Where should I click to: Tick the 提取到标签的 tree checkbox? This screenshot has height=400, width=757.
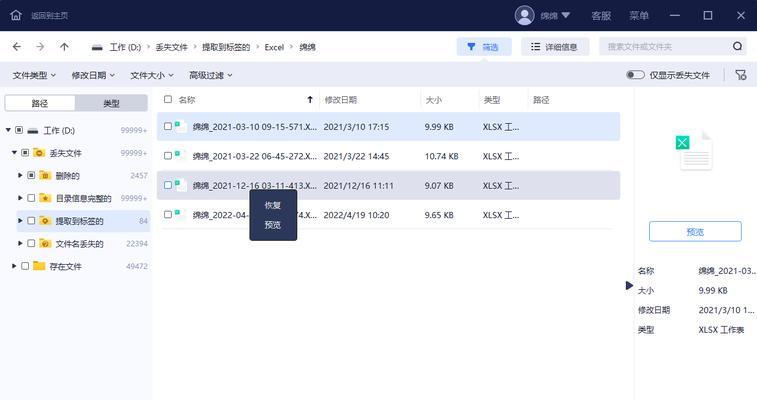(x=31, y=221)
